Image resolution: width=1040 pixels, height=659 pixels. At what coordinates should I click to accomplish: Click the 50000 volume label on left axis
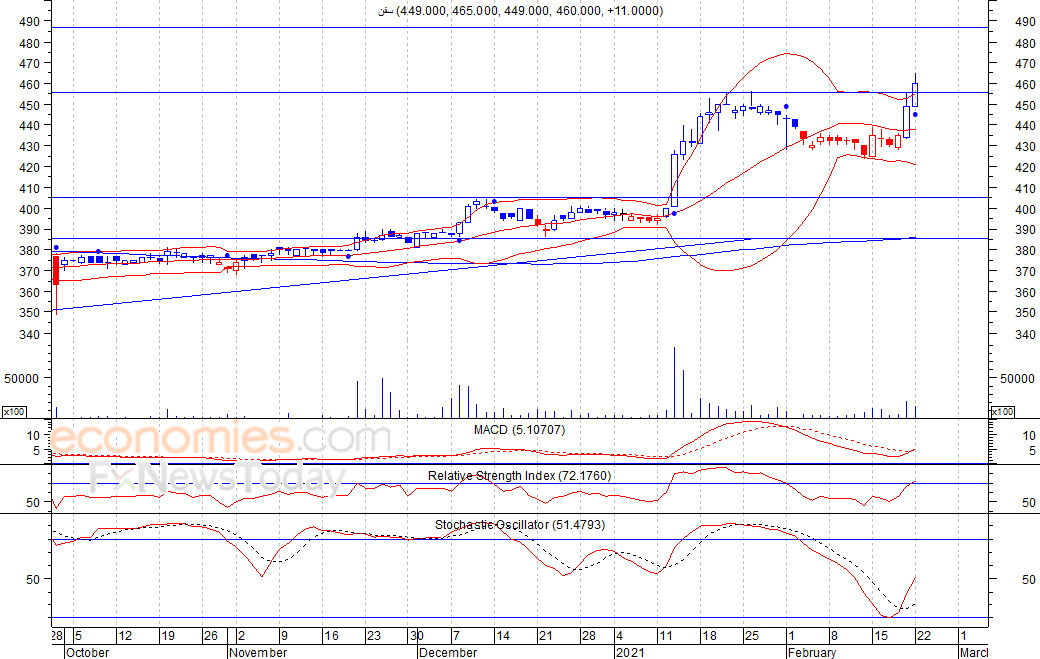(21, 379)
